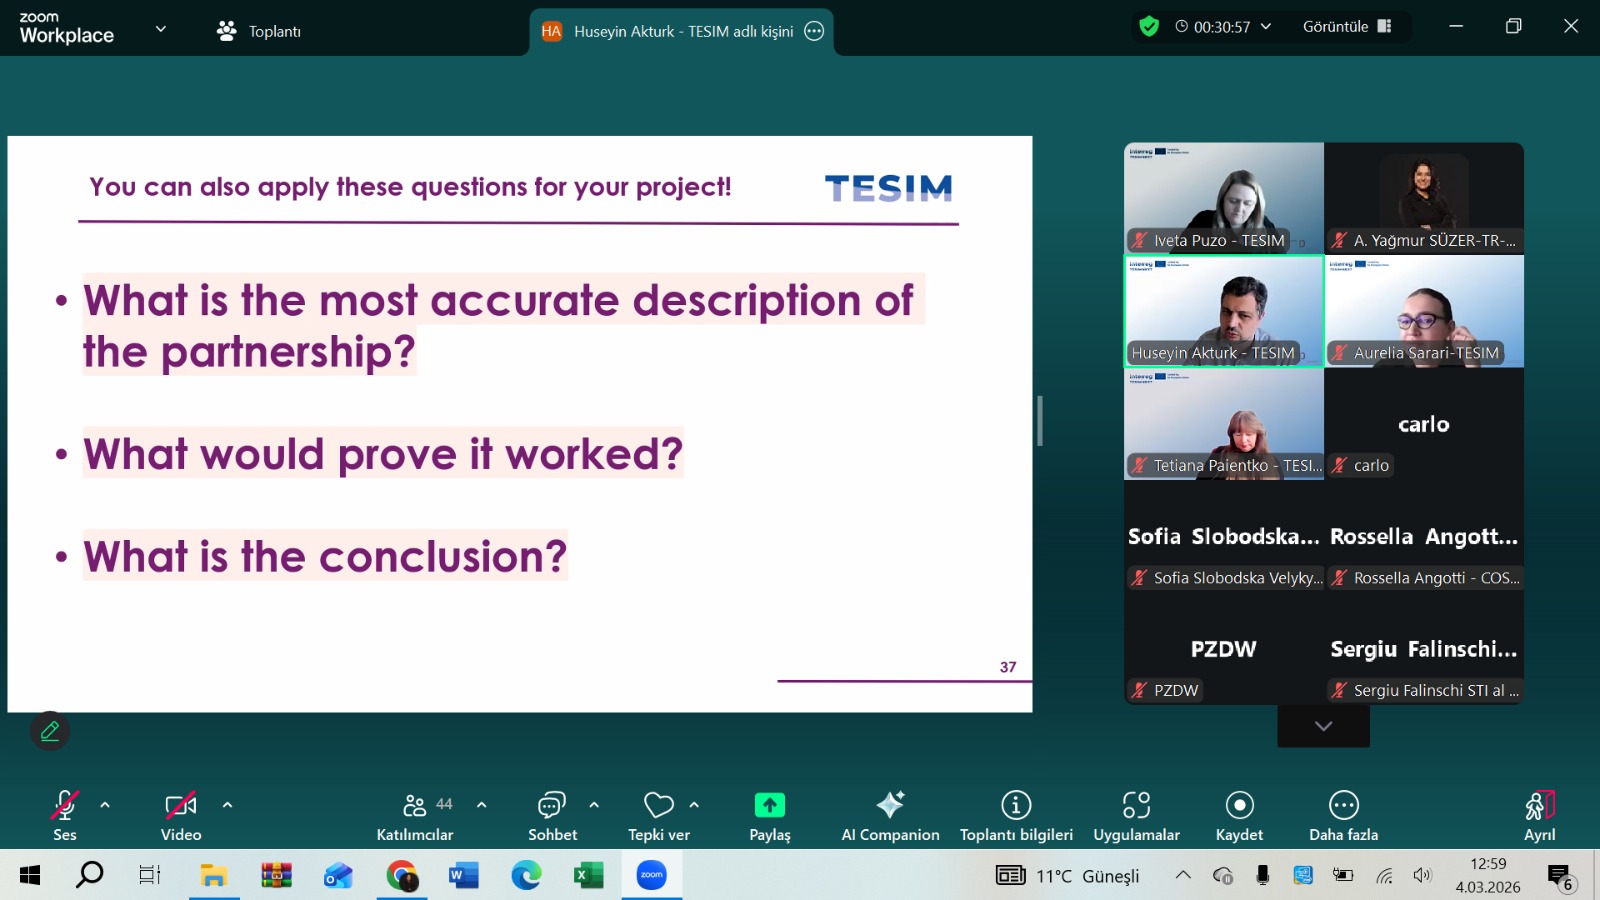Open the AI Companion panel

click(890, 815)
